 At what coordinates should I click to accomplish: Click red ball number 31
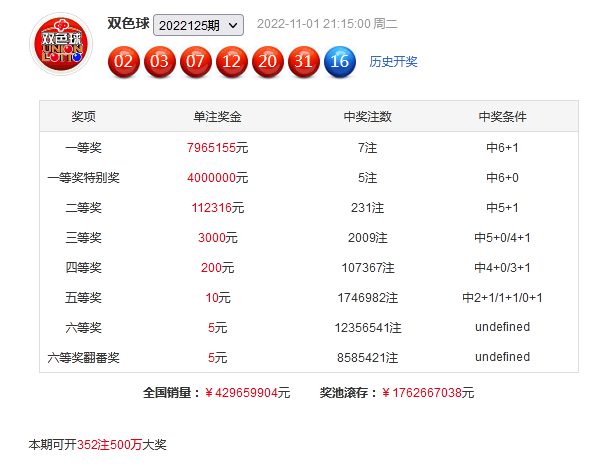304,62
